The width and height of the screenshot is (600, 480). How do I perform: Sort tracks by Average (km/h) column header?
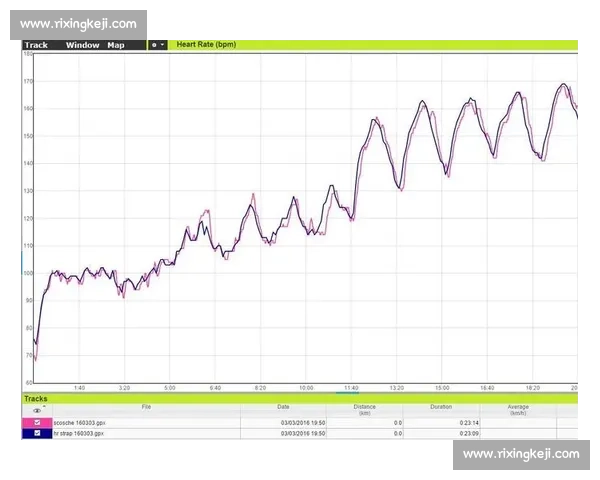(518, 410)
